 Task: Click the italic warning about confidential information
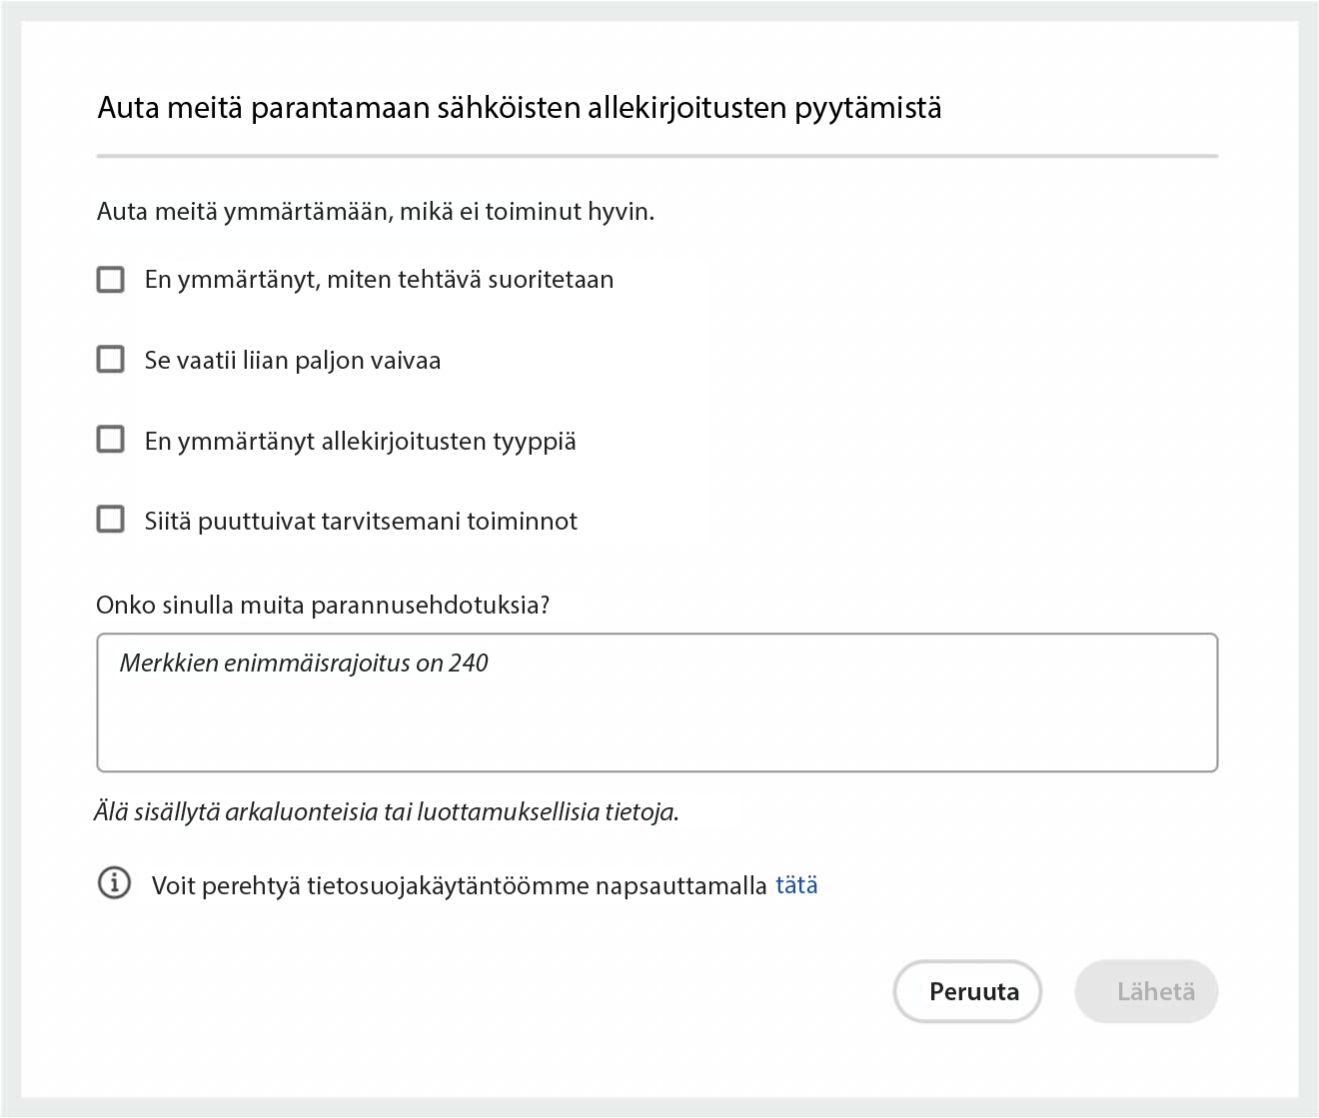pos(387,811)
